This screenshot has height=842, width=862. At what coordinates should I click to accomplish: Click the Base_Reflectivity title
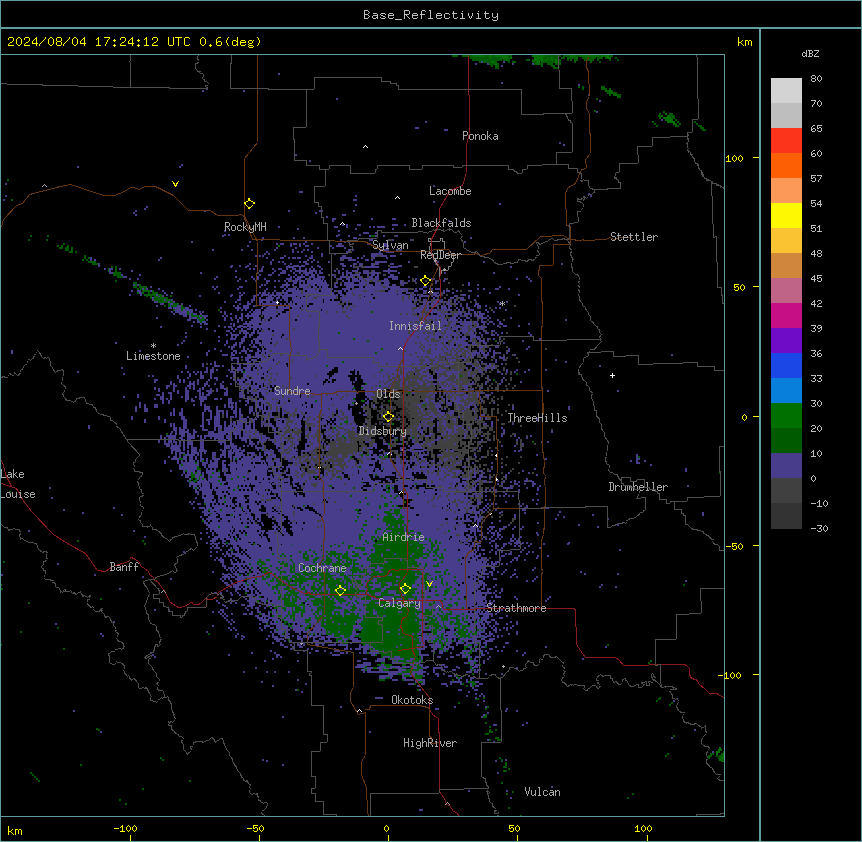[x=431, y=15]
